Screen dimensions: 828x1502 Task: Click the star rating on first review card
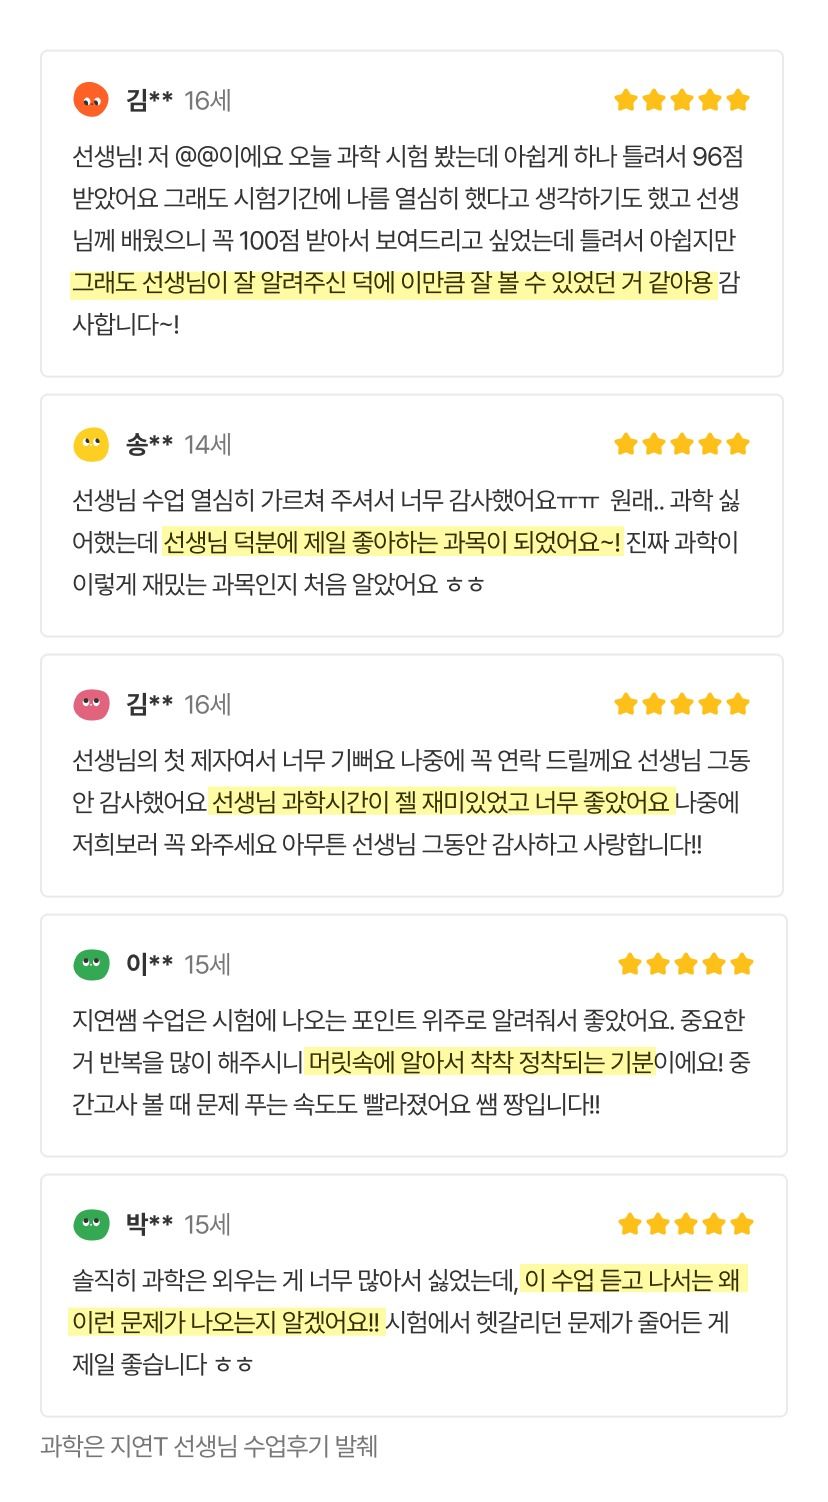click(681, 100)
